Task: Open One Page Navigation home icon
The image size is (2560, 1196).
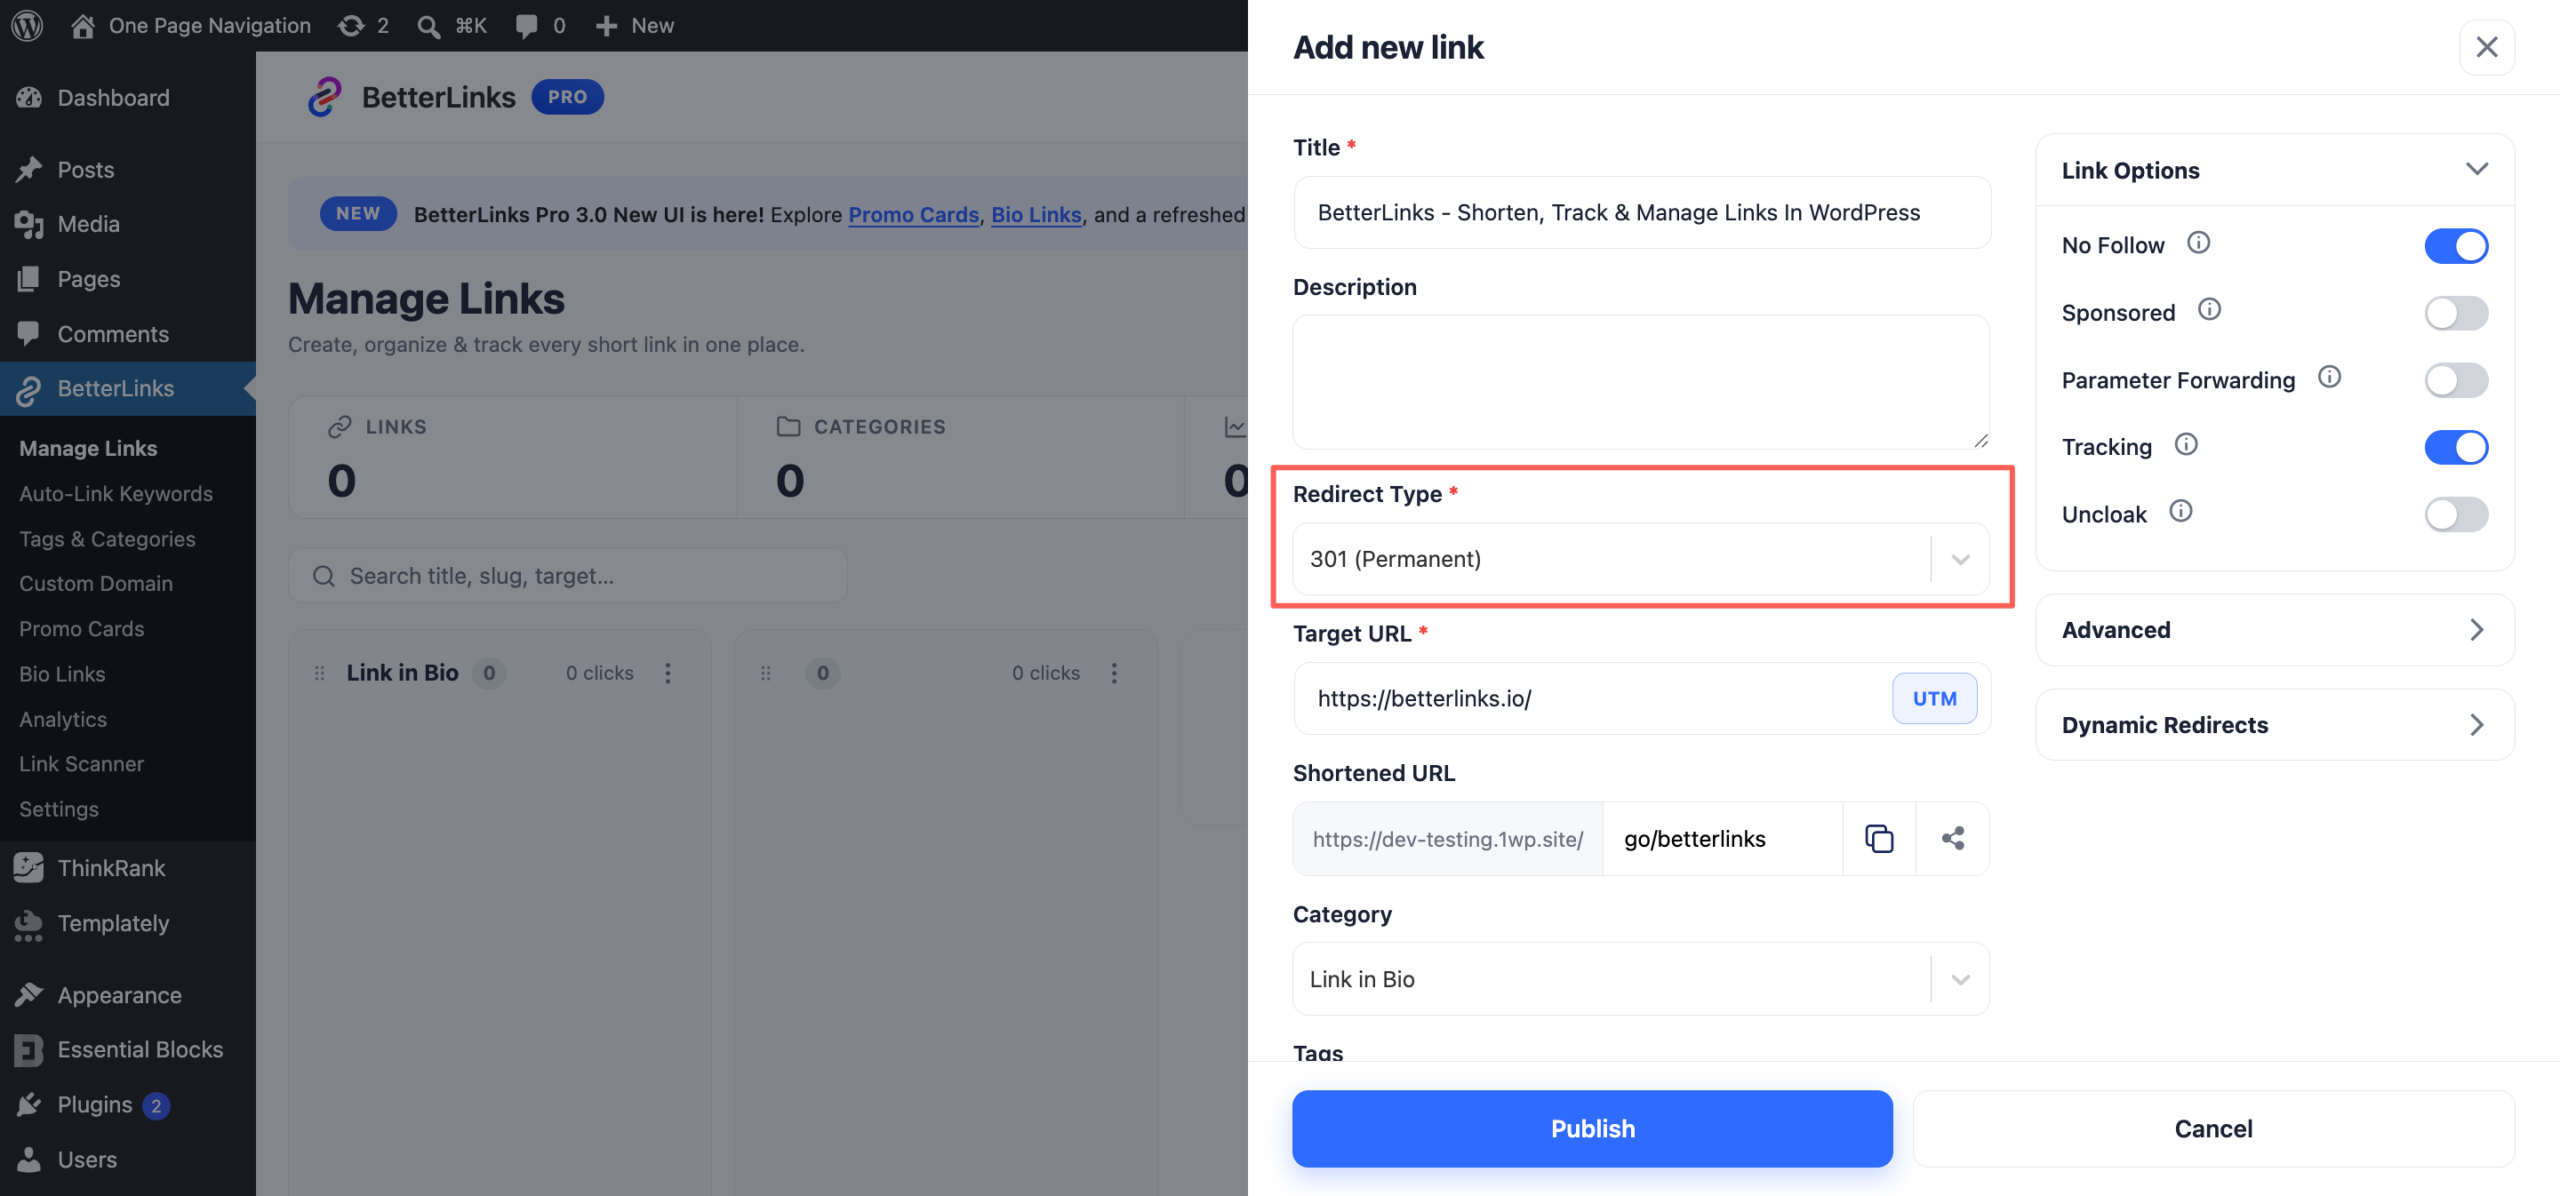Action: pyautogui.click(x=83, y=25)
